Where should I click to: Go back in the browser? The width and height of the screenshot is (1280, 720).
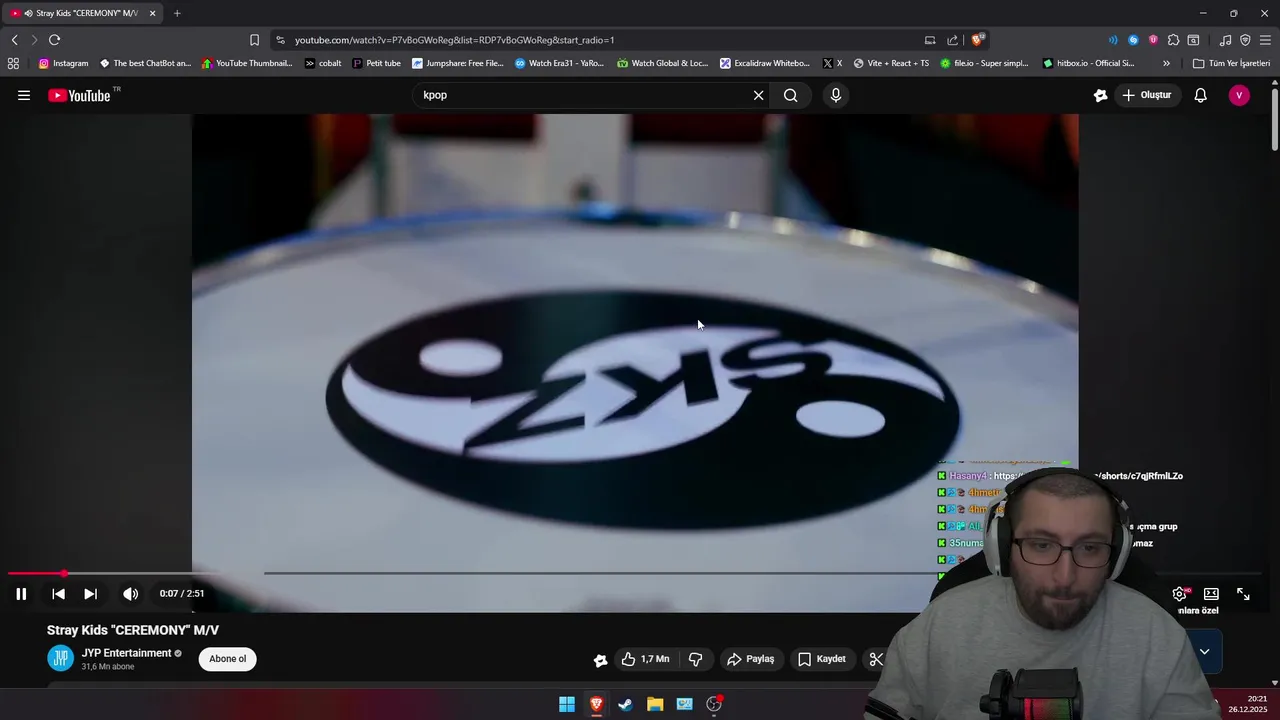[14, 40]
